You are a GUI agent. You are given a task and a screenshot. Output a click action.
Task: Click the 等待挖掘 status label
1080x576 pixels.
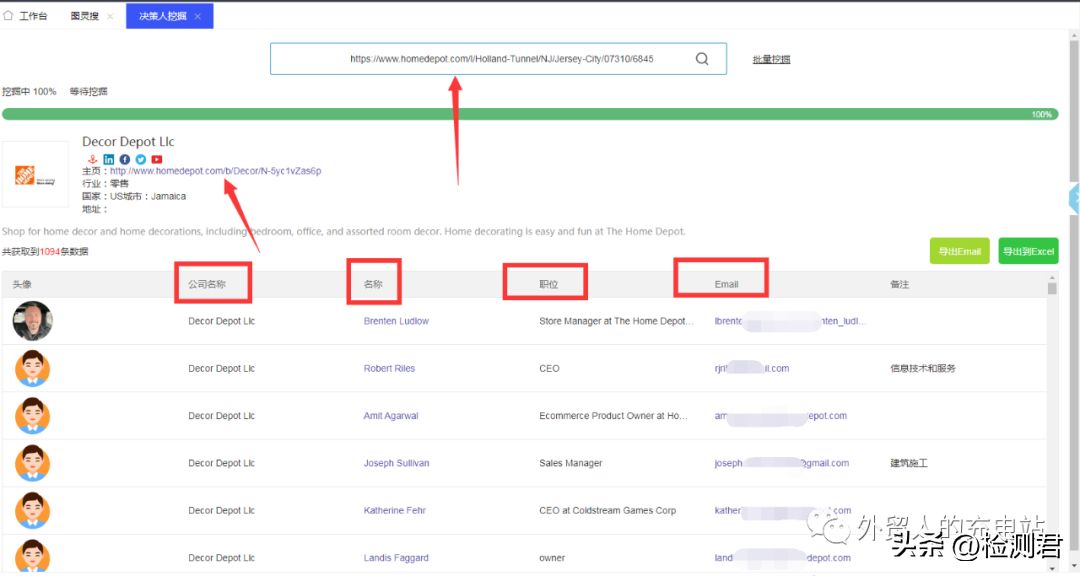pyautogui.click(x=88, y=92)
